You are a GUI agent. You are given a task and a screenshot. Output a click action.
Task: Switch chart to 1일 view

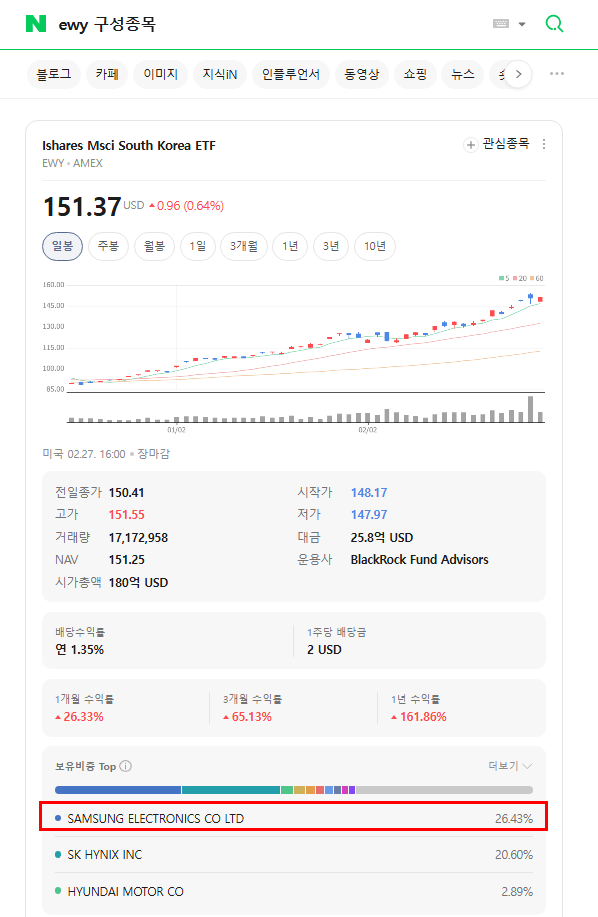[x=198, y=246]
